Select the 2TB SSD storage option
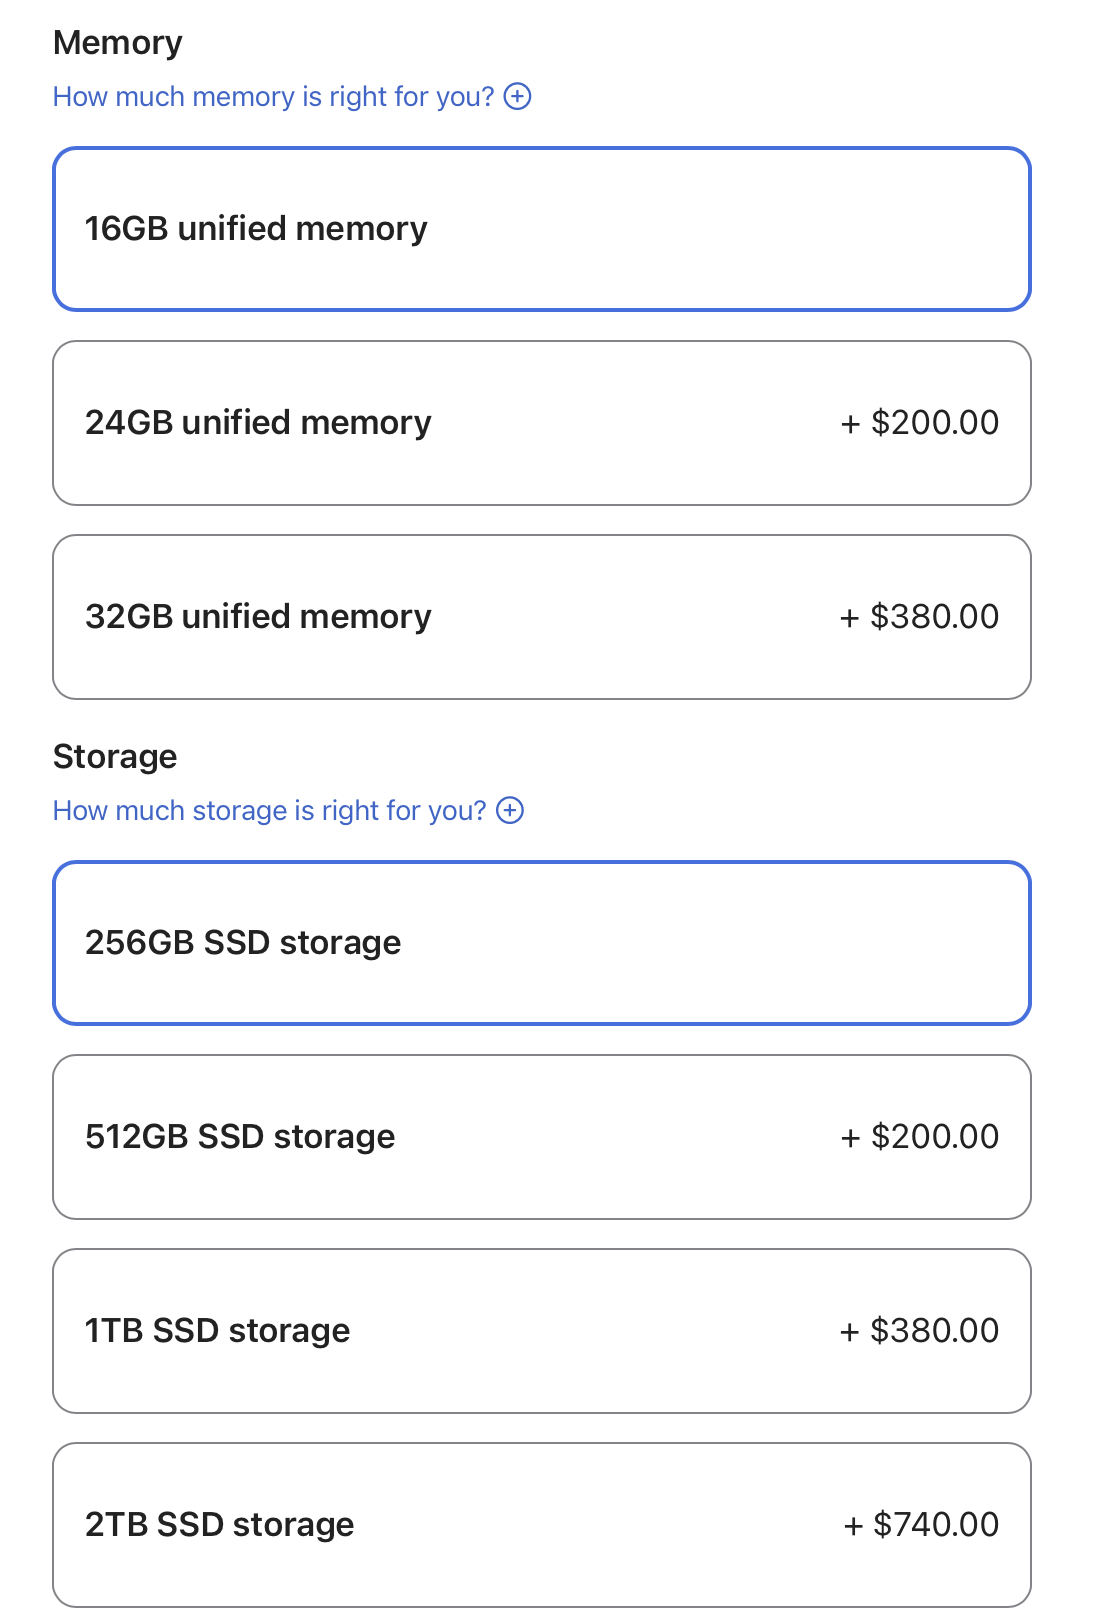1114x1624 pixels. (540, 1525)
